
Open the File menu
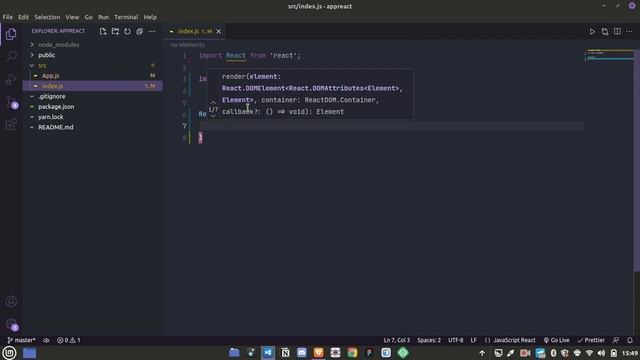click(x=7, y=17)
